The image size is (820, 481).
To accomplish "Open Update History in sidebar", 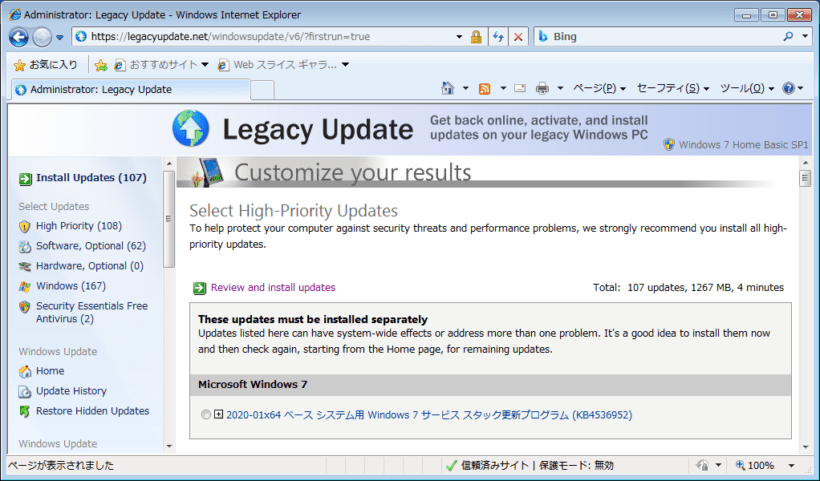I will click(x=71, y=391).
